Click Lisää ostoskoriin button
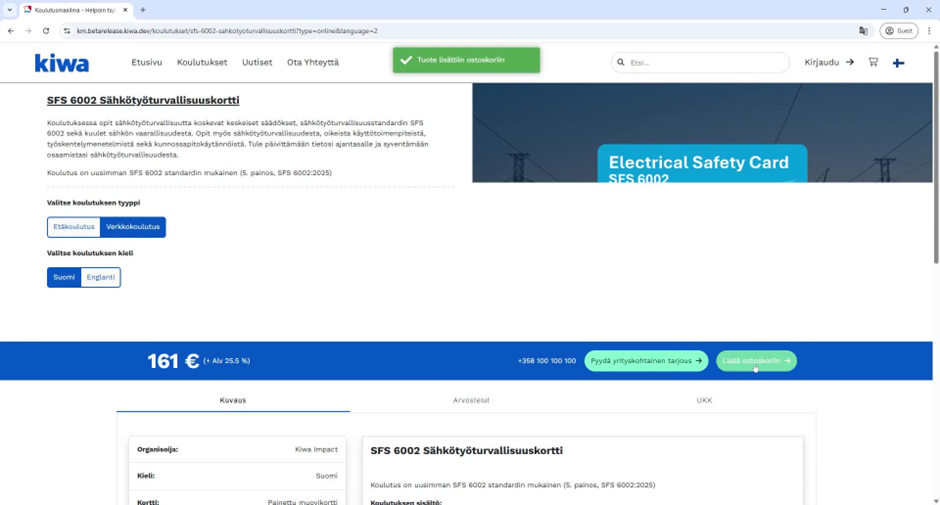 pos(757,361)
